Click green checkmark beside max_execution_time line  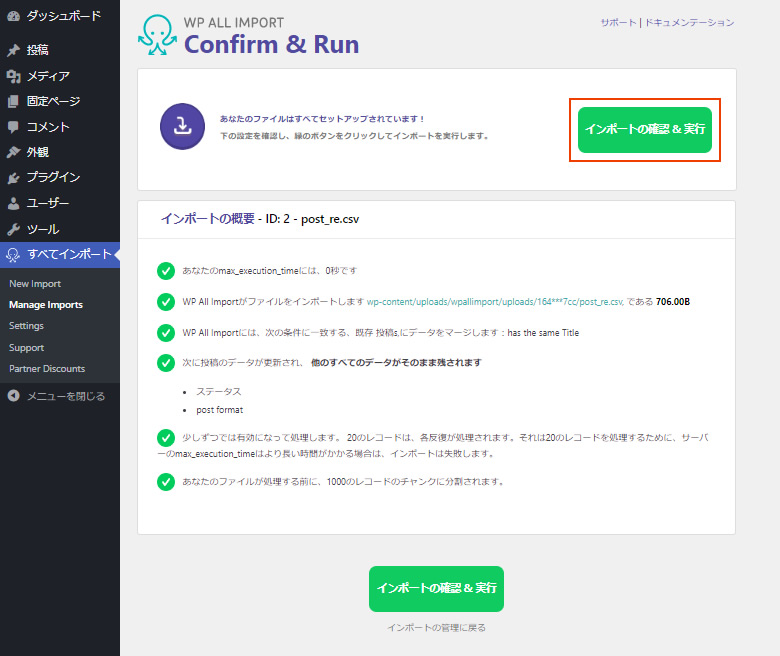point(166,271)
